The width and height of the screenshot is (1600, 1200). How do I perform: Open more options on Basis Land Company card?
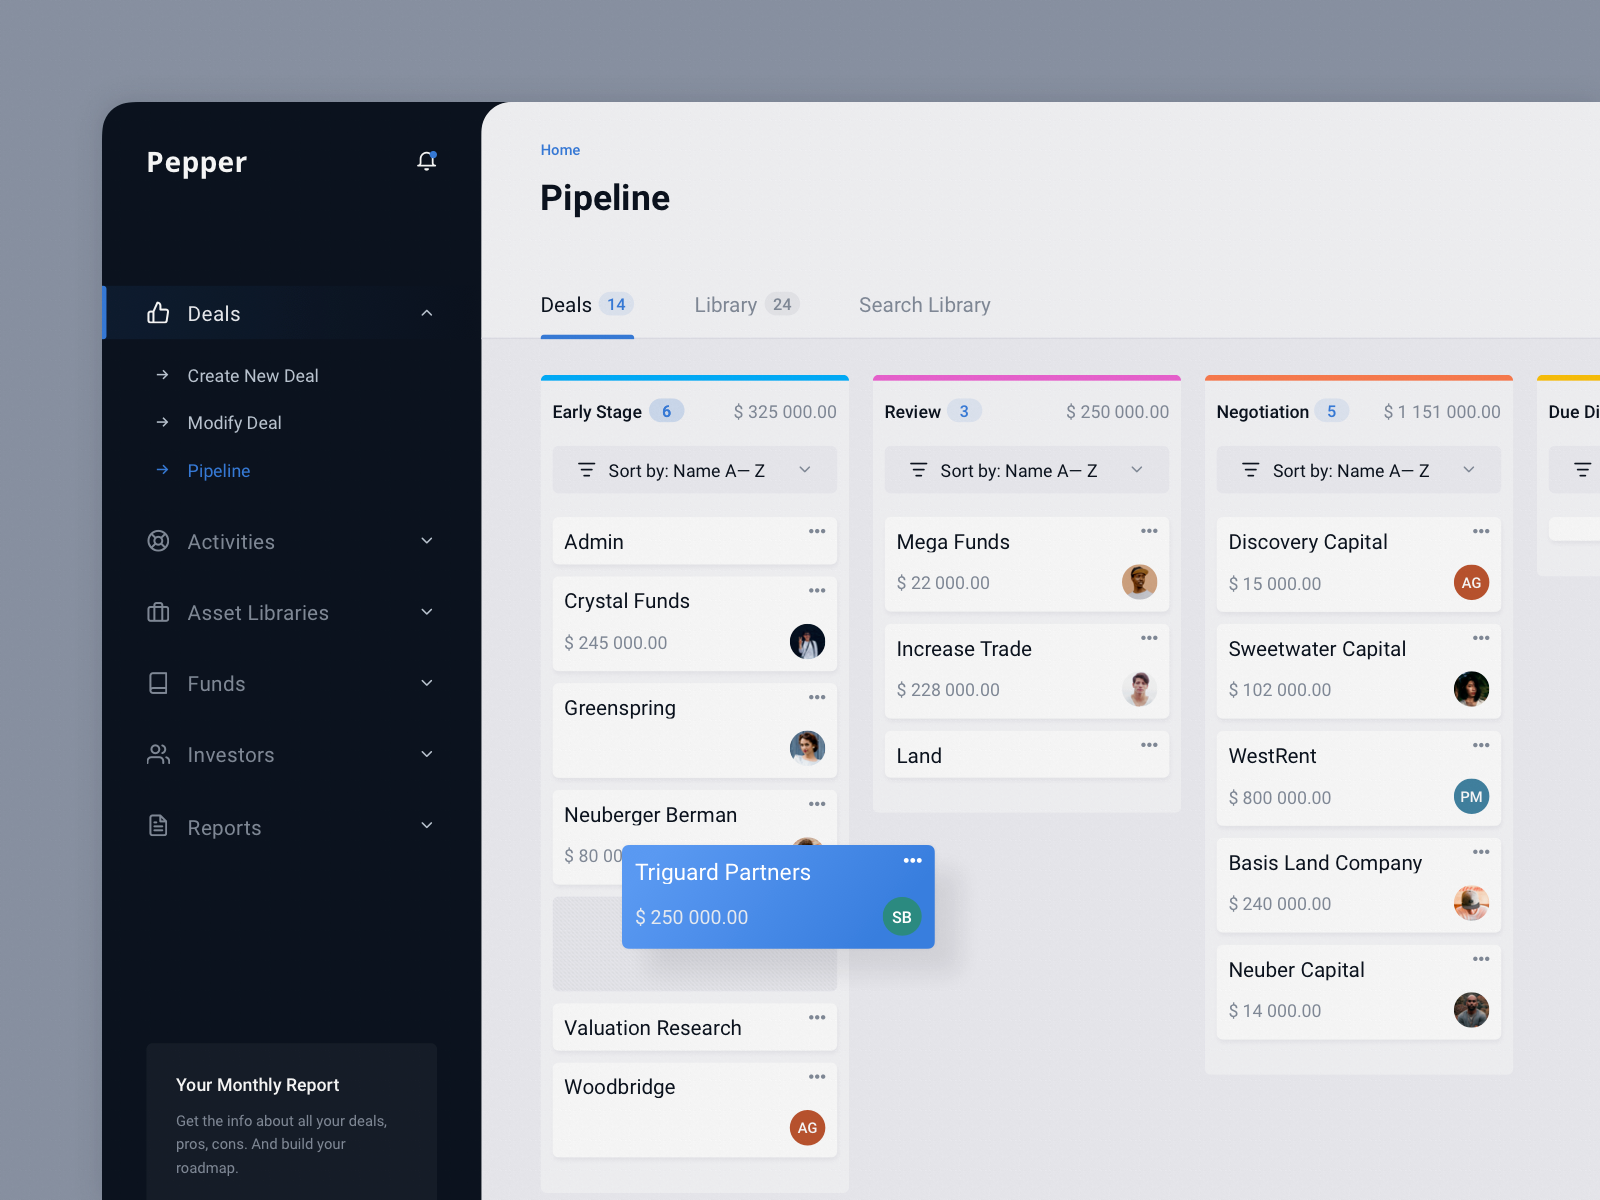coord(1481,852)
